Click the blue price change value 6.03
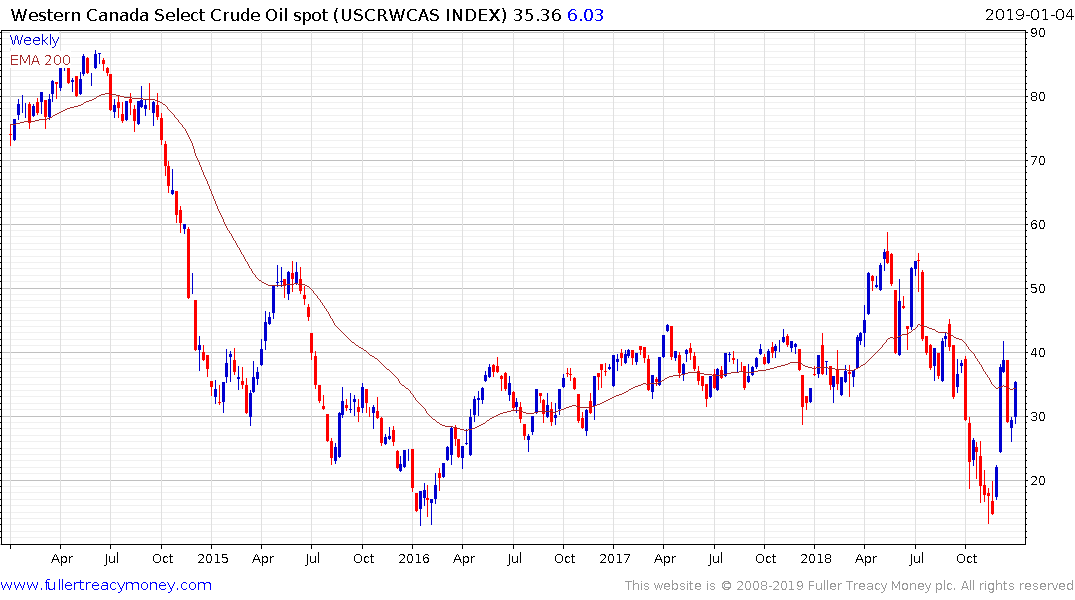Viewport: 1075px width, 600px height. pos(588,15)
